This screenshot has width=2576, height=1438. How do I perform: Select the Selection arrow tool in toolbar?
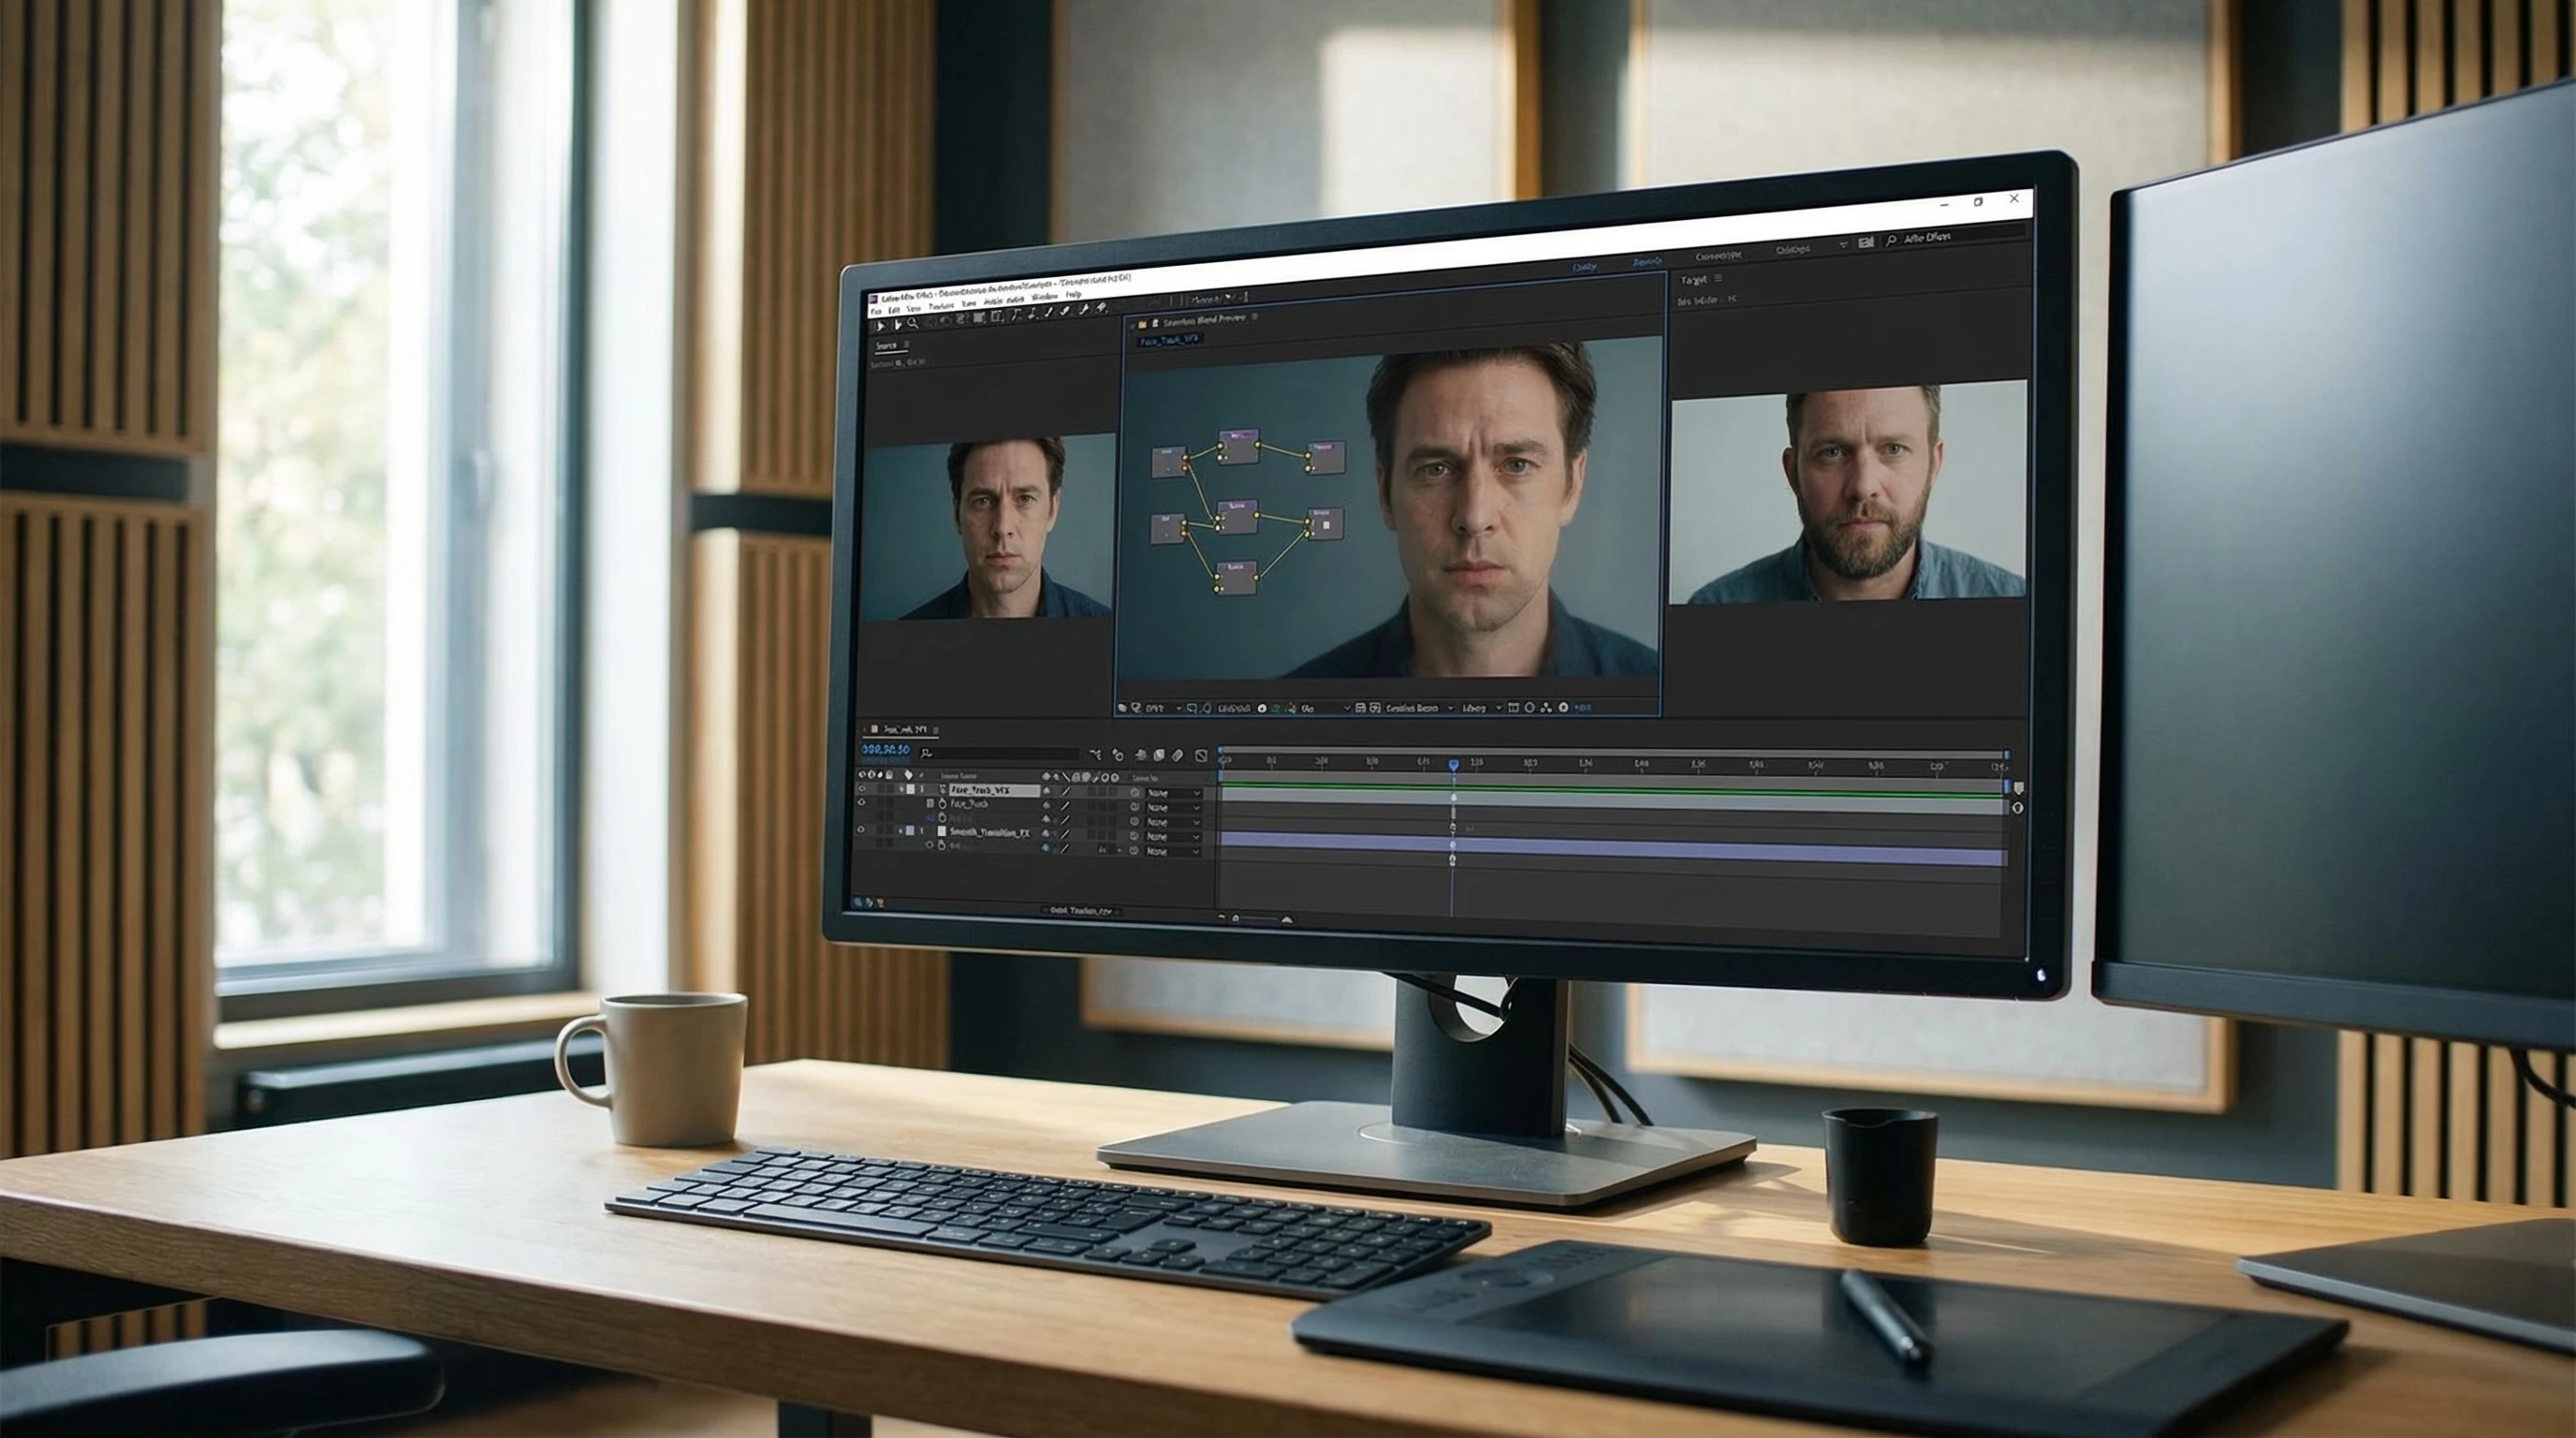point(881,326)
